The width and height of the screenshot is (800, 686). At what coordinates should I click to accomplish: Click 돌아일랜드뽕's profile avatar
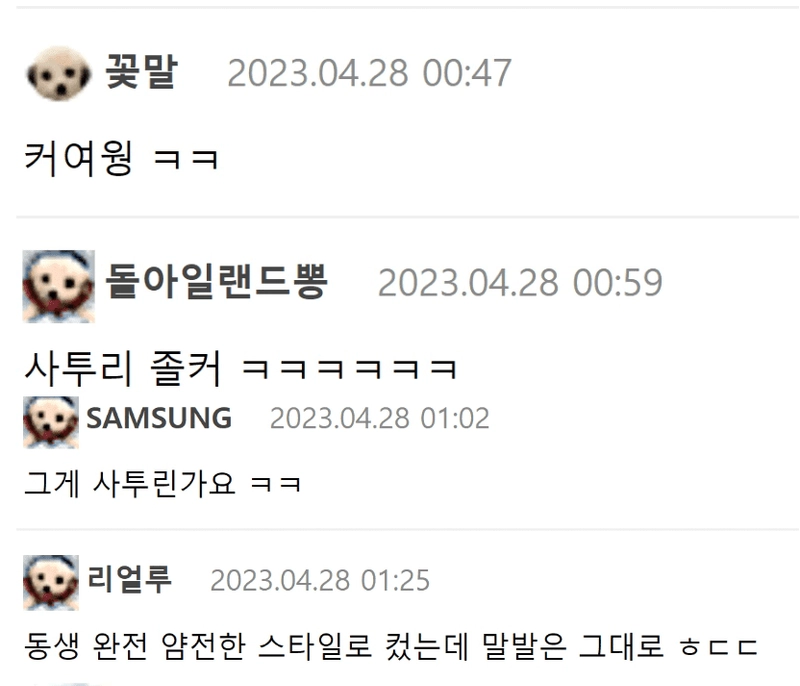pos(59,286)
